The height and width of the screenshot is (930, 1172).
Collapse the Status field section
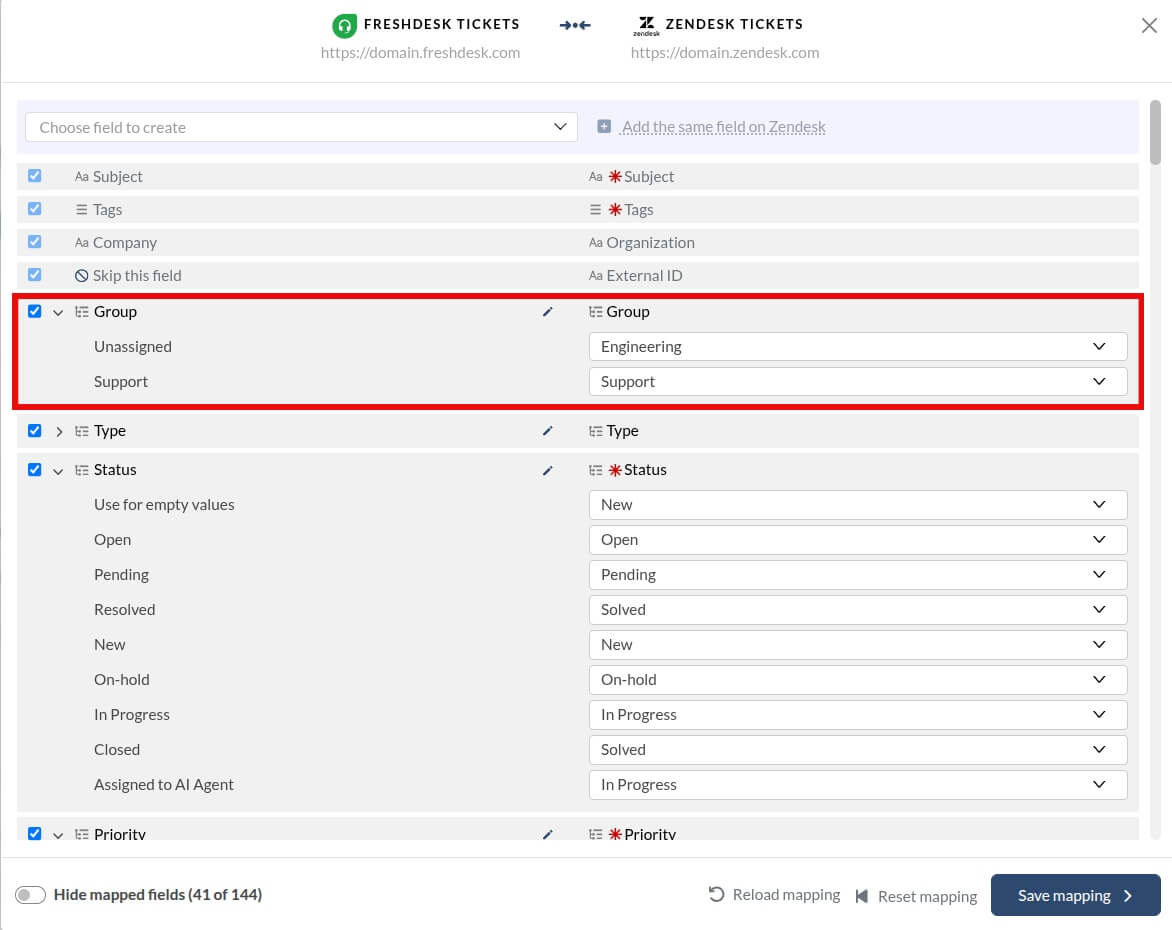pyautogui.click(x=58, y=471)
